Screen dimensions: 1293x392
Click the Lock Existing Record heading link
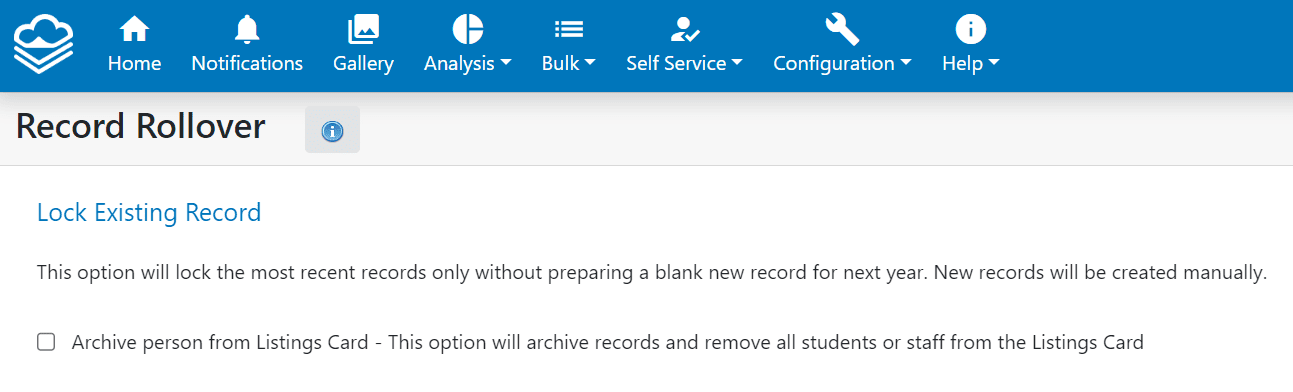click(x=149, y=213)
